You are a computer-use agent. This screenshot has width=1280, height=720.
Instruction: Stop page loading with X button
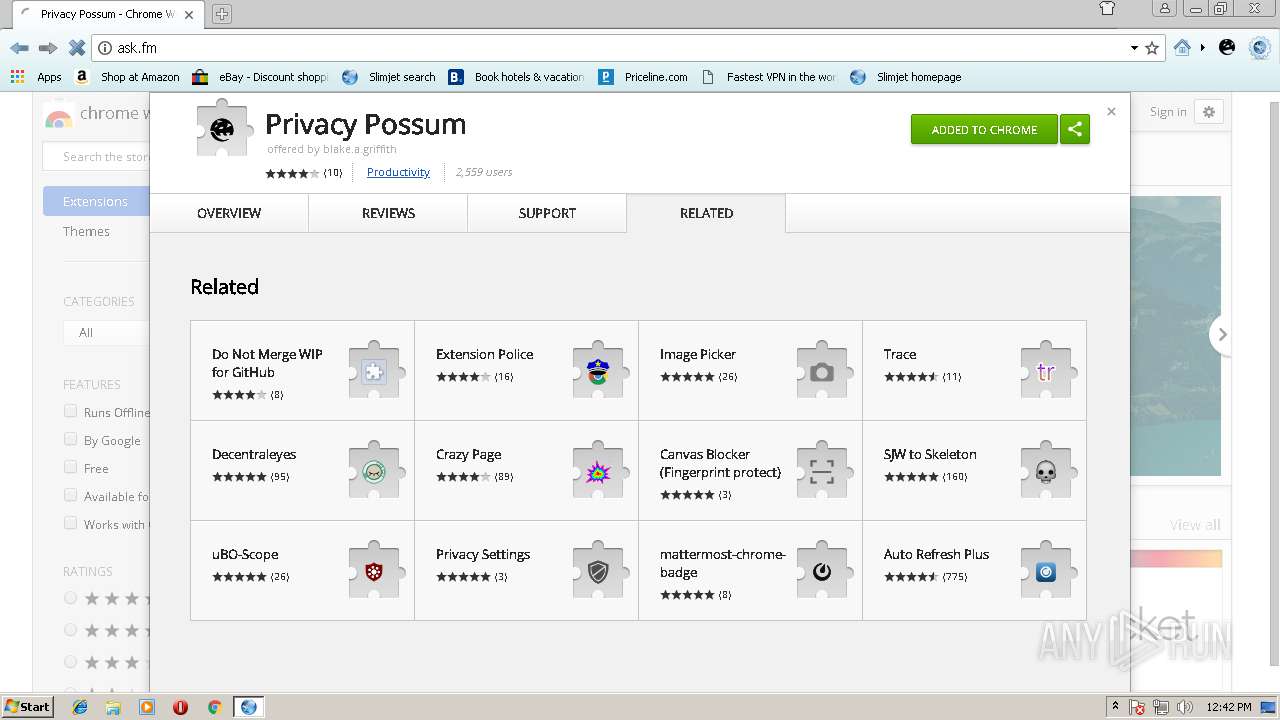coord(76,48)
